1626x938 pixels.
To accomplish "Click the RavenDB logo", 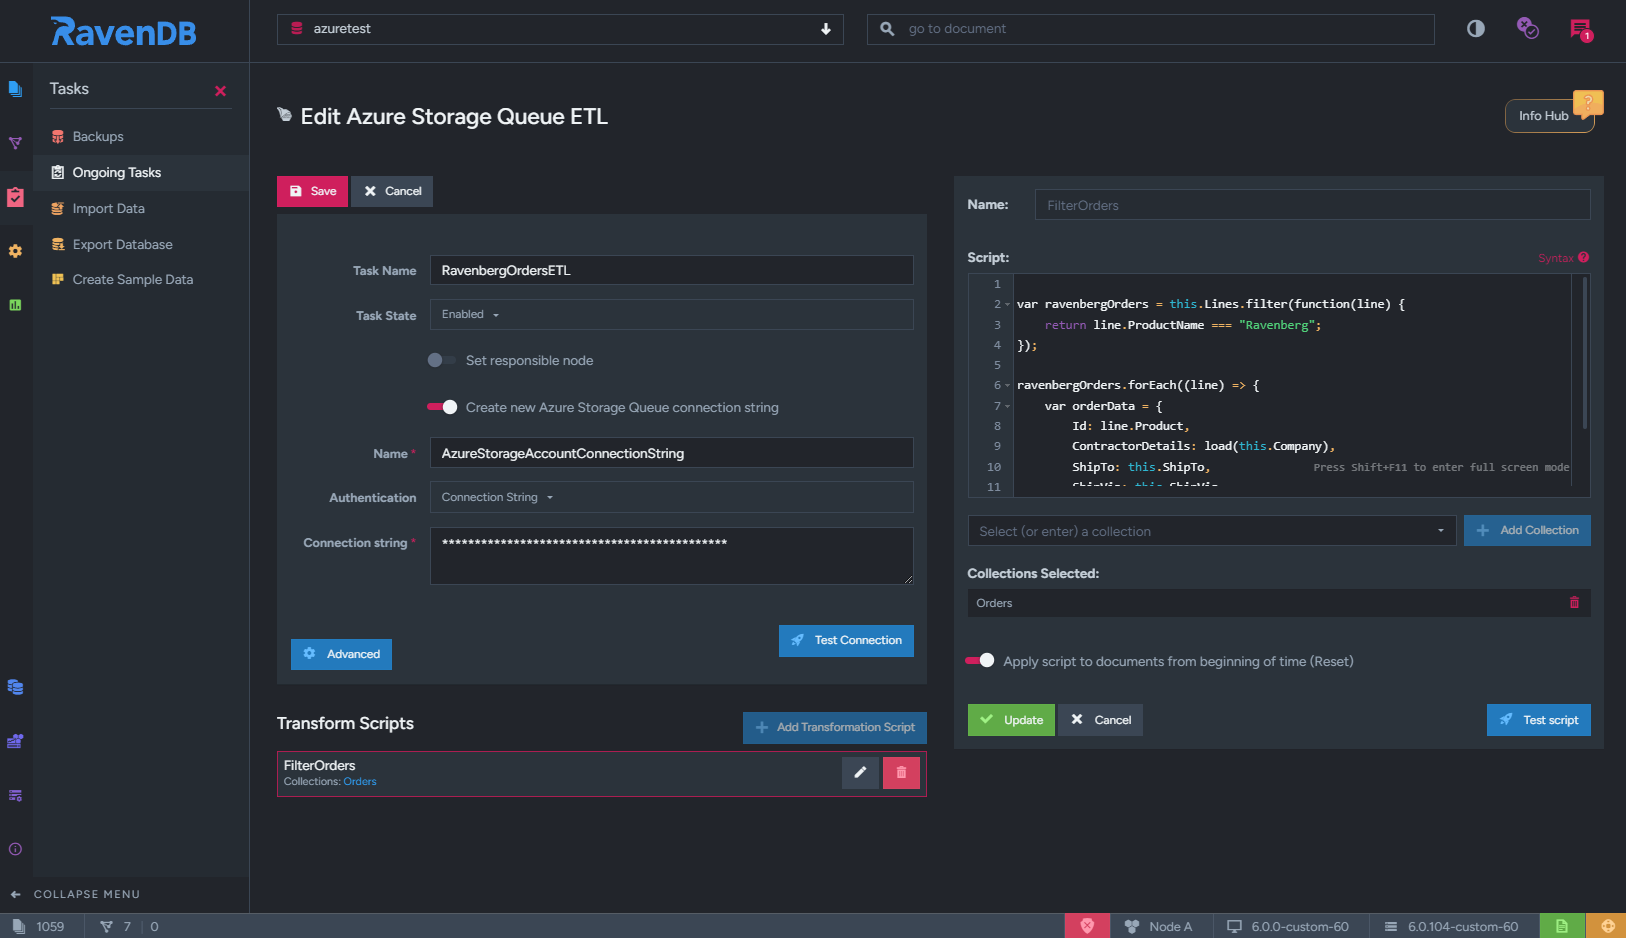I will 123,32.
